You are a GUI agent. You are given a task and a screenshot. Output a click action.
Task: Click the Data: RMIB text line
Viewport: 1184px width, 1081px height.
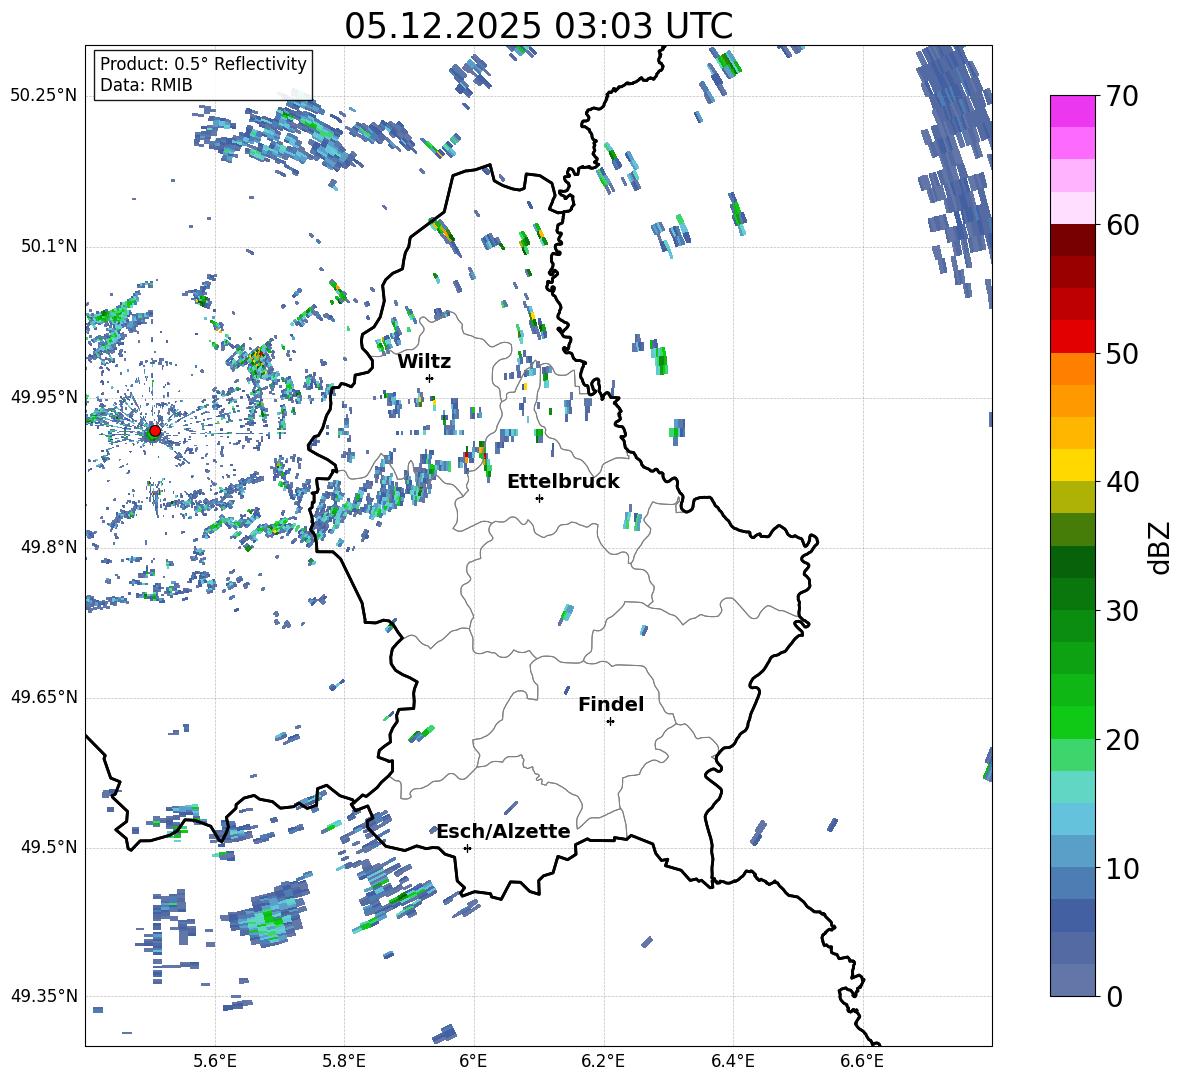146,85
